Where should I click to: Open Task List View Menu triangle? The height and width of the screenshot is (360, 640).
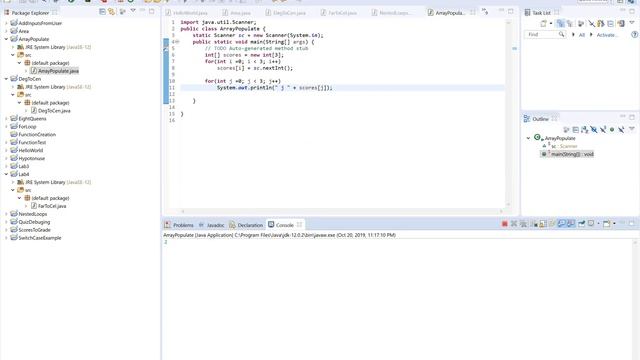pos(632,23)
